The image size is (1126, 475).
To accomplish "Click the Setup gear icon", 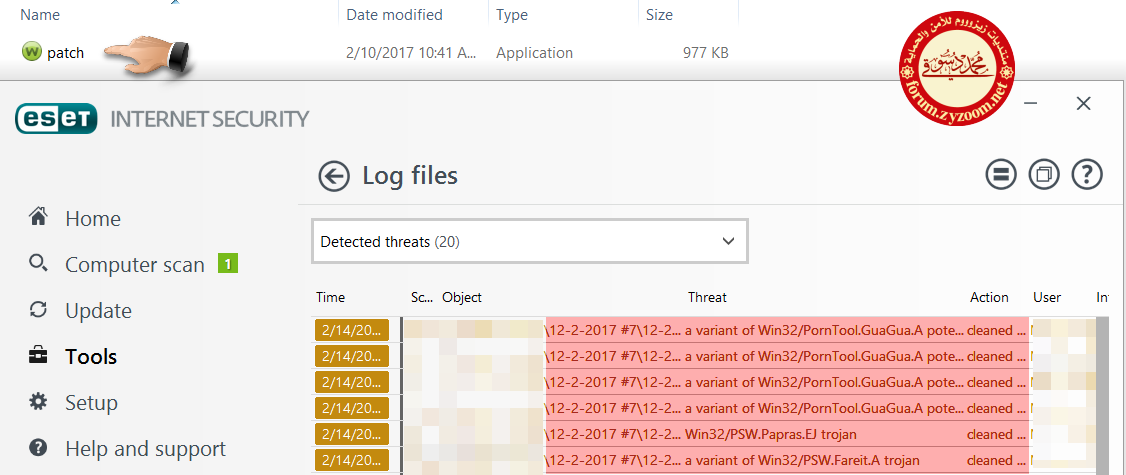I will tap(38, 402).
